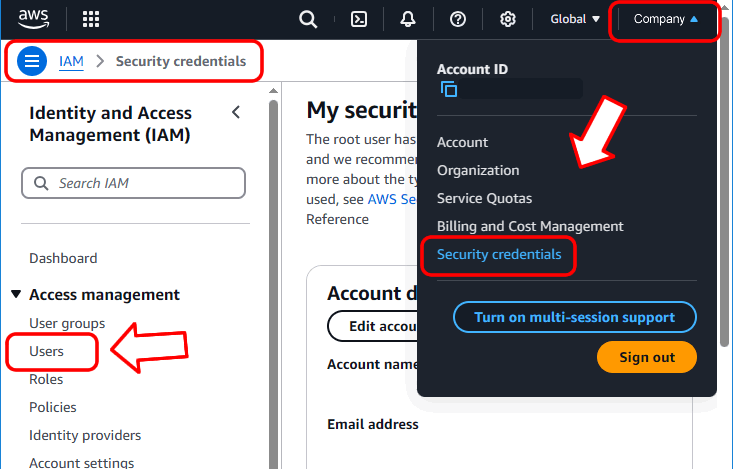This screenshot has width=733, height=469.
Task: Open the services grid menu icon
Action: coord(91,19)
